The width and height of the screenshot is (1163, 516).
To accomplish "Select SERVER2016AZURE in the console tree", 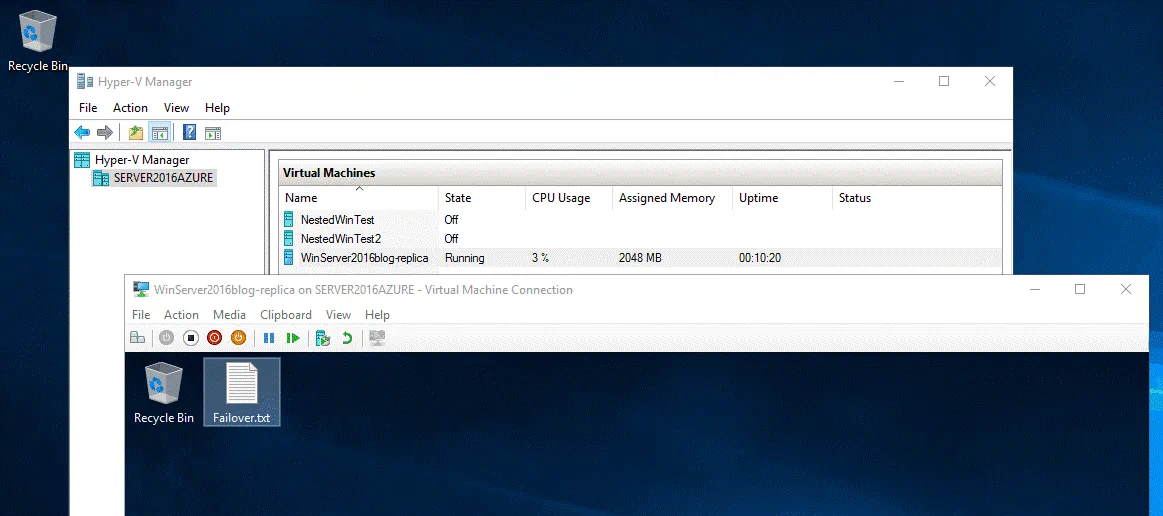I will click(x=163, y=178).
